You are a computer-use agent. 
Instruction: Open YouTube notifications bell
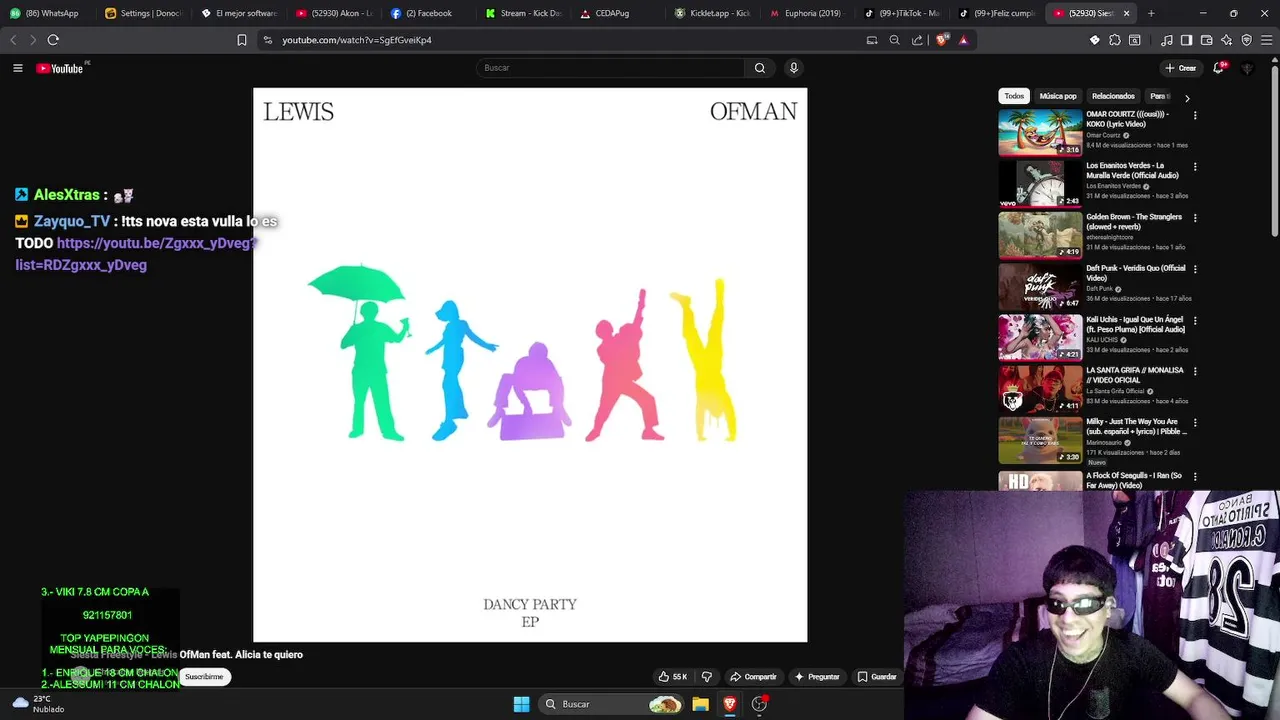tap(1218, 68)
